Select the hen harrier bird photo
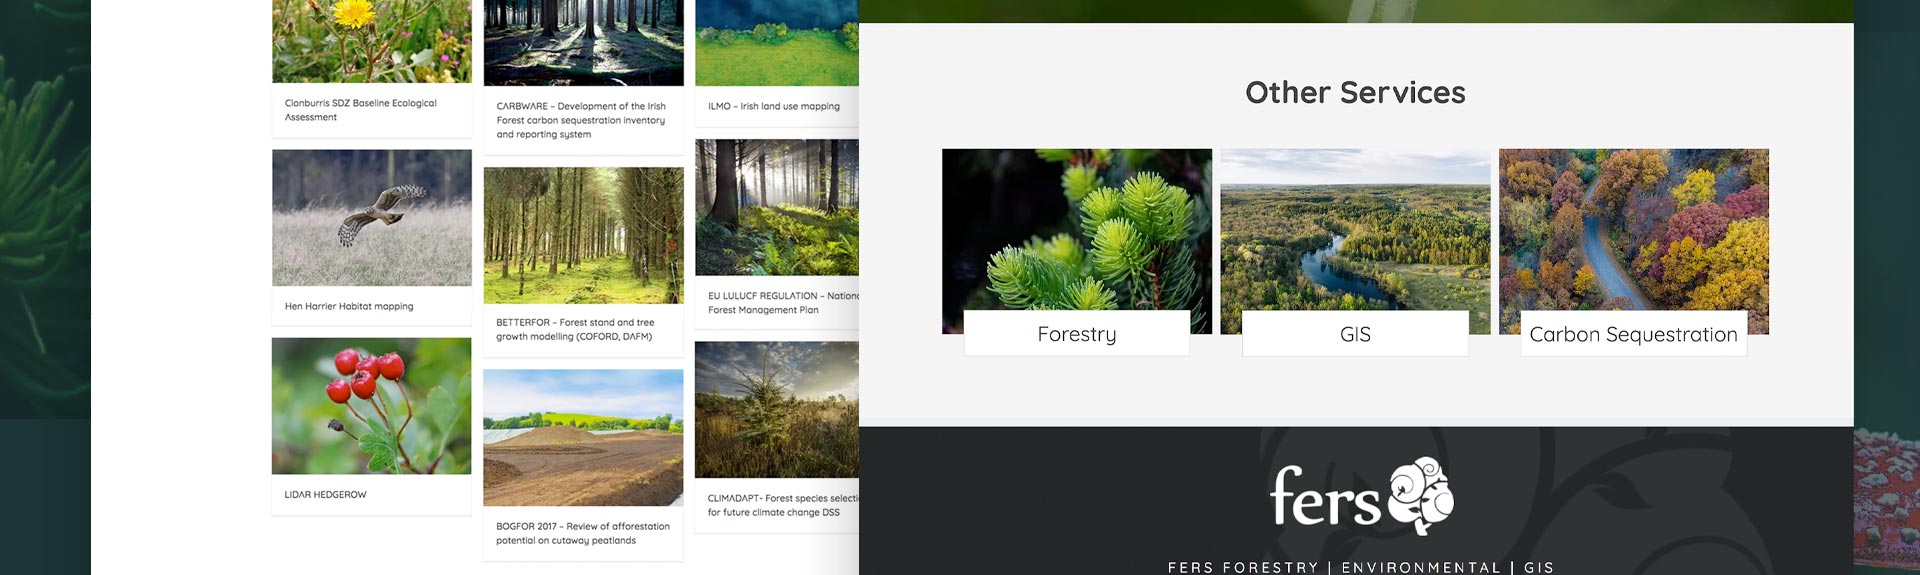Viewport: 1920px width, 575px height. tap(372, 218)
